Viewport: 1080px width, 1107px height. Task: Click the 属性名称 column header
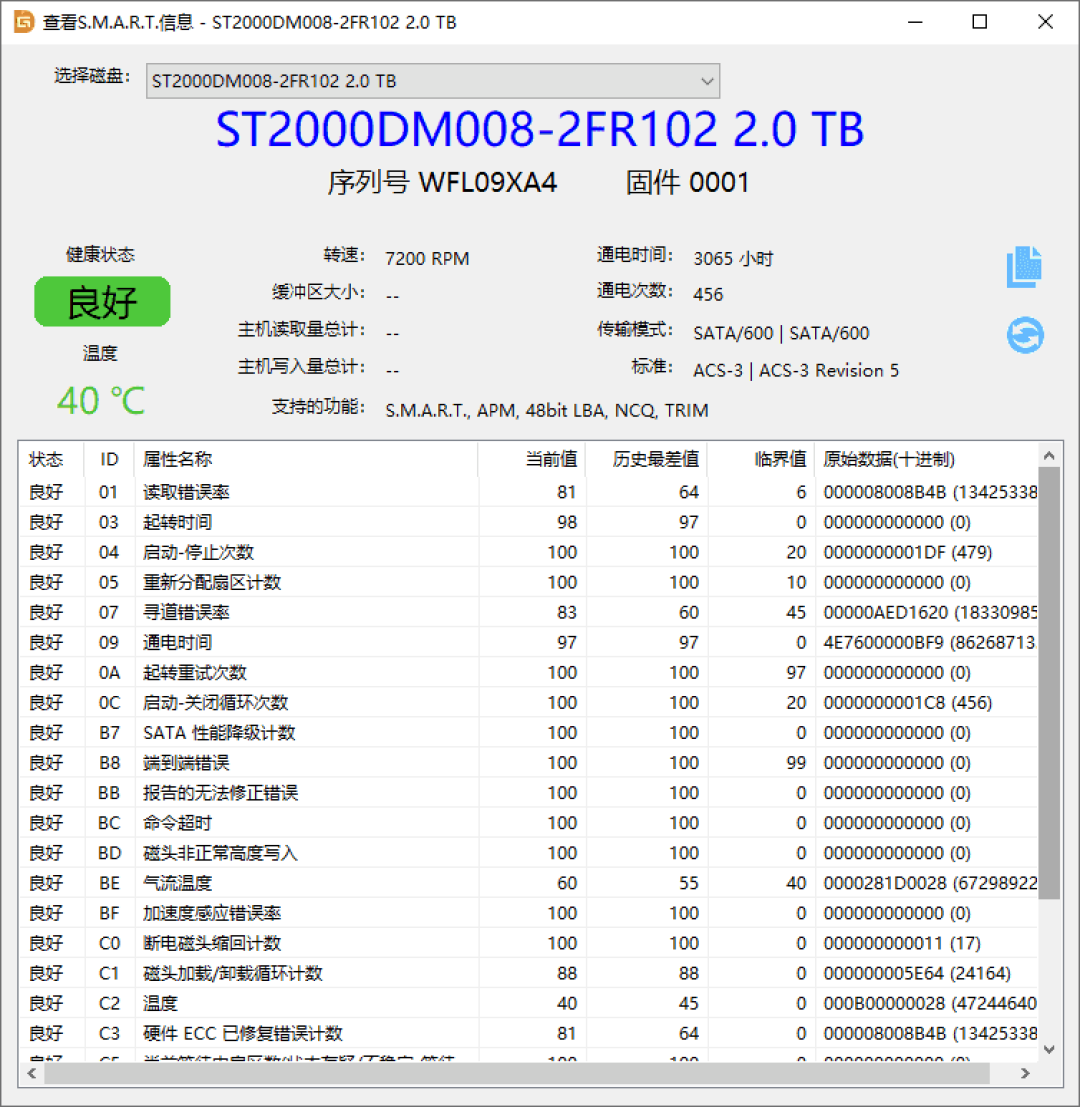306,460
